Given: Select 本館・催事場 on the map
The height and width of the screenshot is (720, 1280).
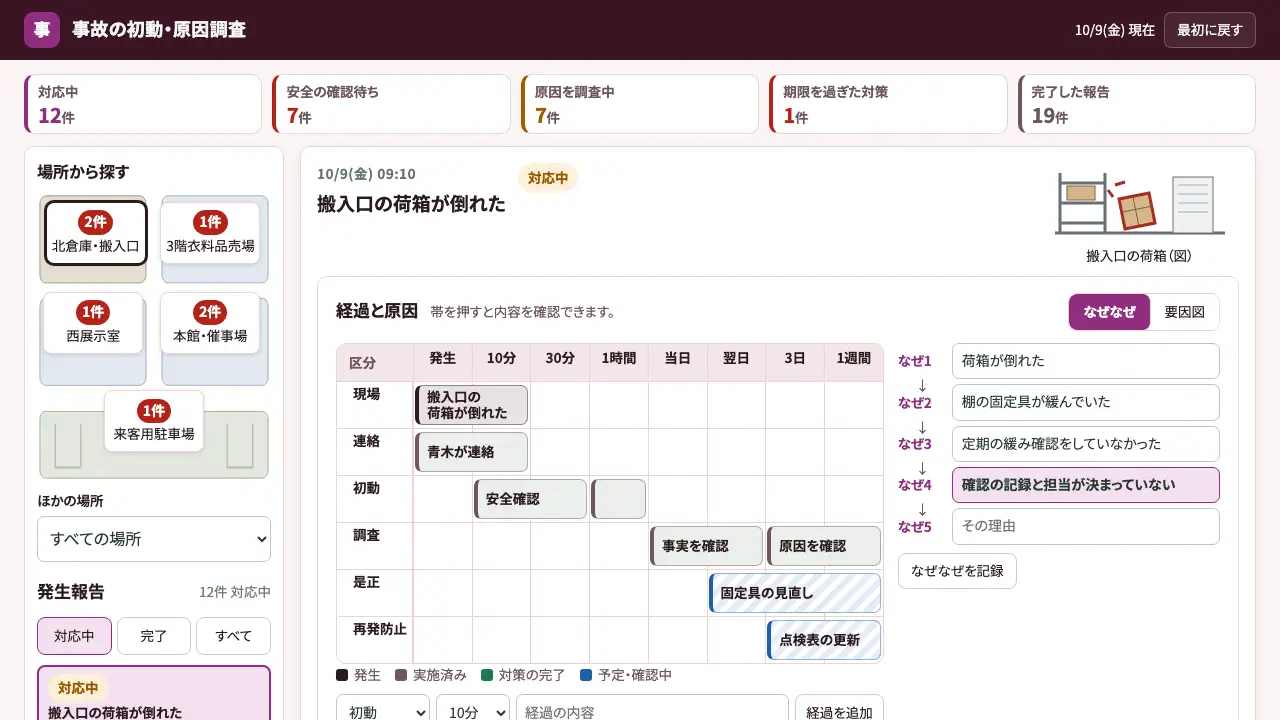Looking at the screenshot, I should (x=210, y=323).
